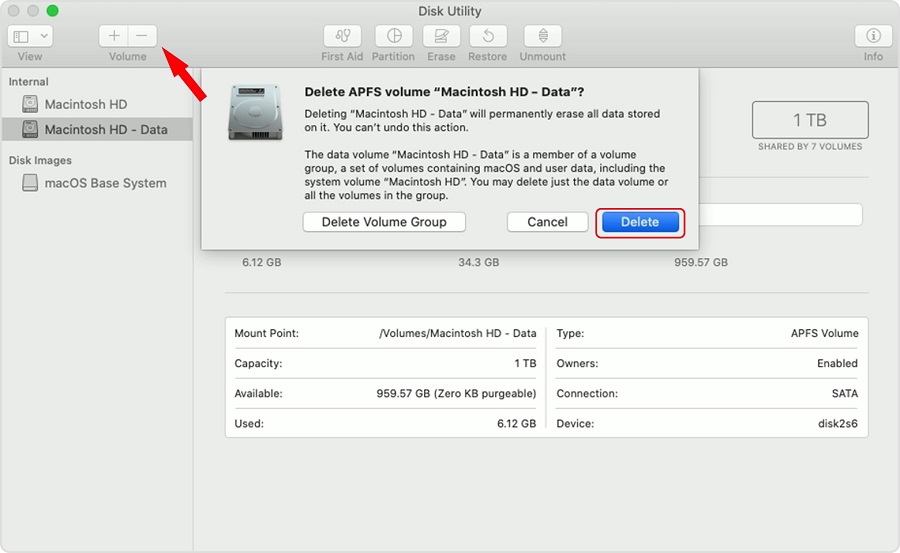The height and width of the screenshot is (553, 900).
Task: Click the Macintosh HD drive icon
Action: [x=30, y=104]
